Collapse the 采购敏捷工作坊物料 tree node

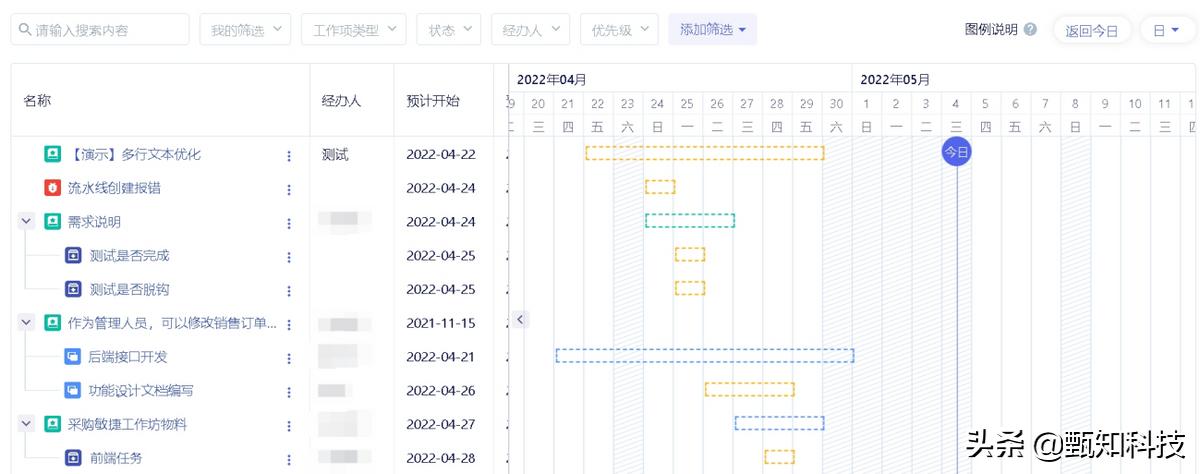(x=27, y=424)
